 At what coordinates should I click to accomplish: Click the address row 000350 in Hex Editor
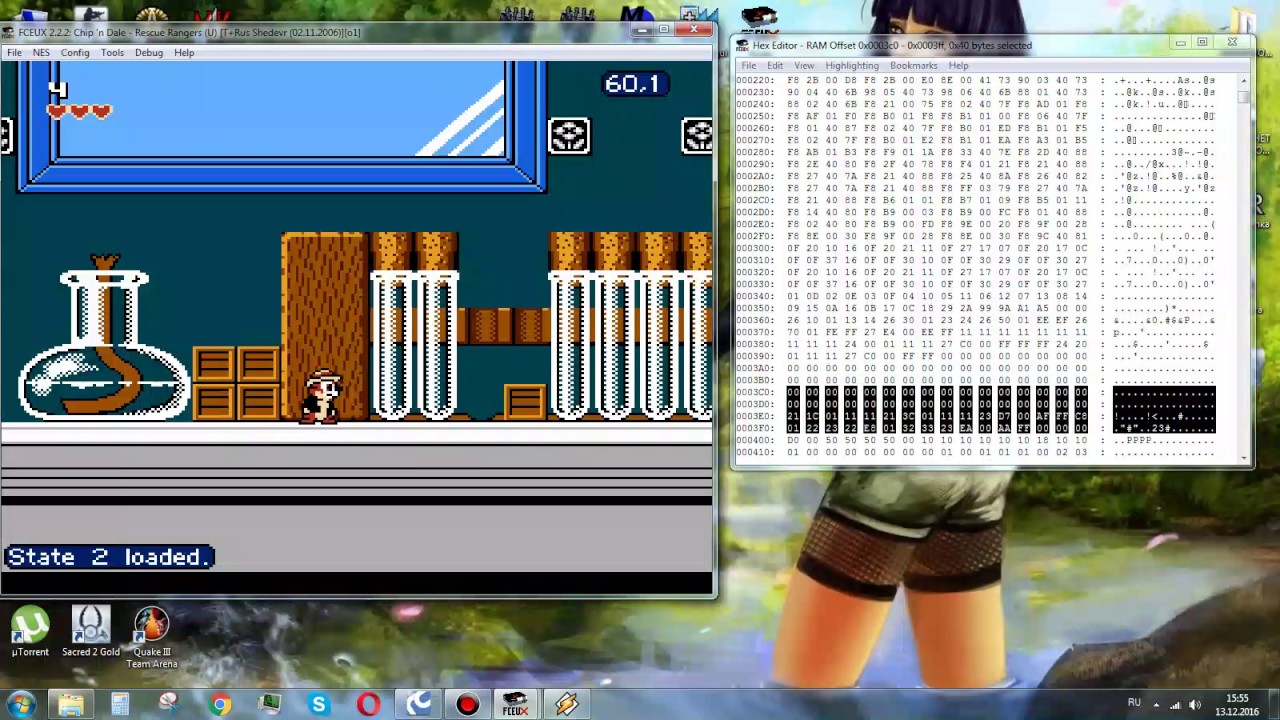[x=976, y=308]
